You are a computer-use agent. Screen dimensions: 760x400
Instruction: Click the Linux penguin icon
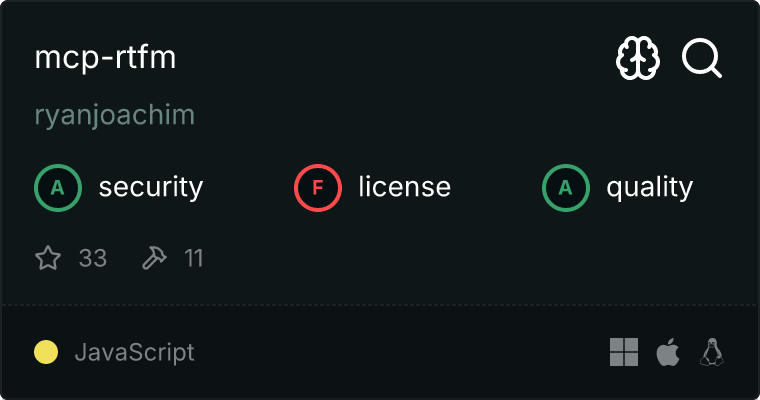[x=712, y=352]
